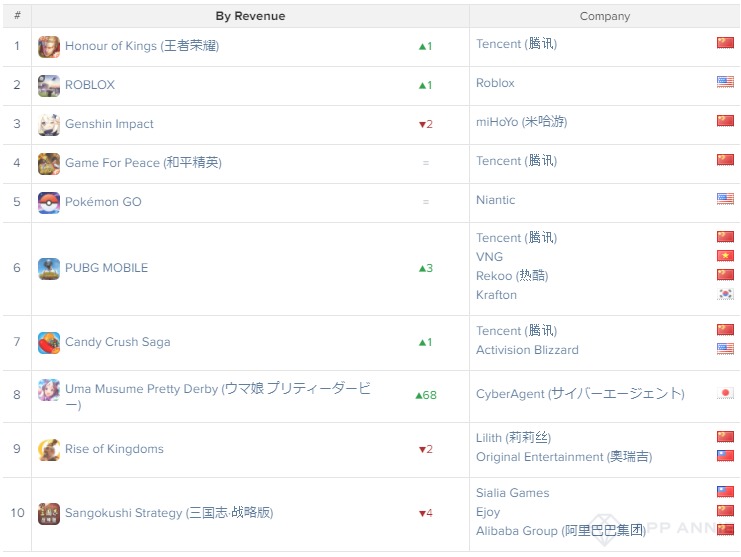Click the # column header
The image size is (741, 557).
[17, 16]
